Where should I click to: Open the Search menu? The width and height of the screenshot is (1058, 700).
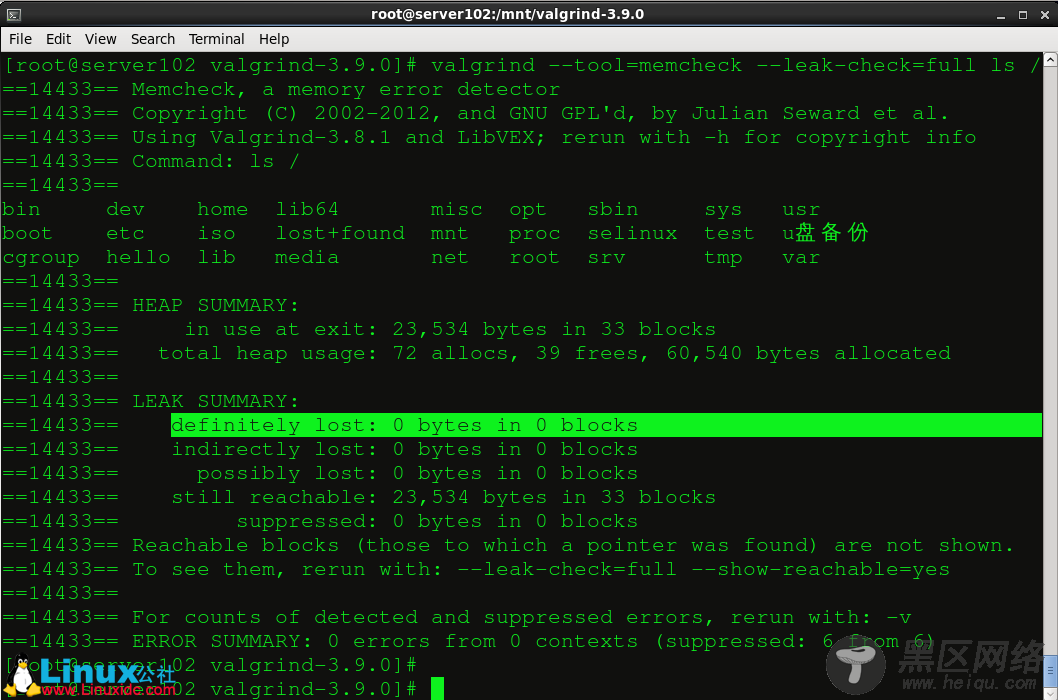152,39
